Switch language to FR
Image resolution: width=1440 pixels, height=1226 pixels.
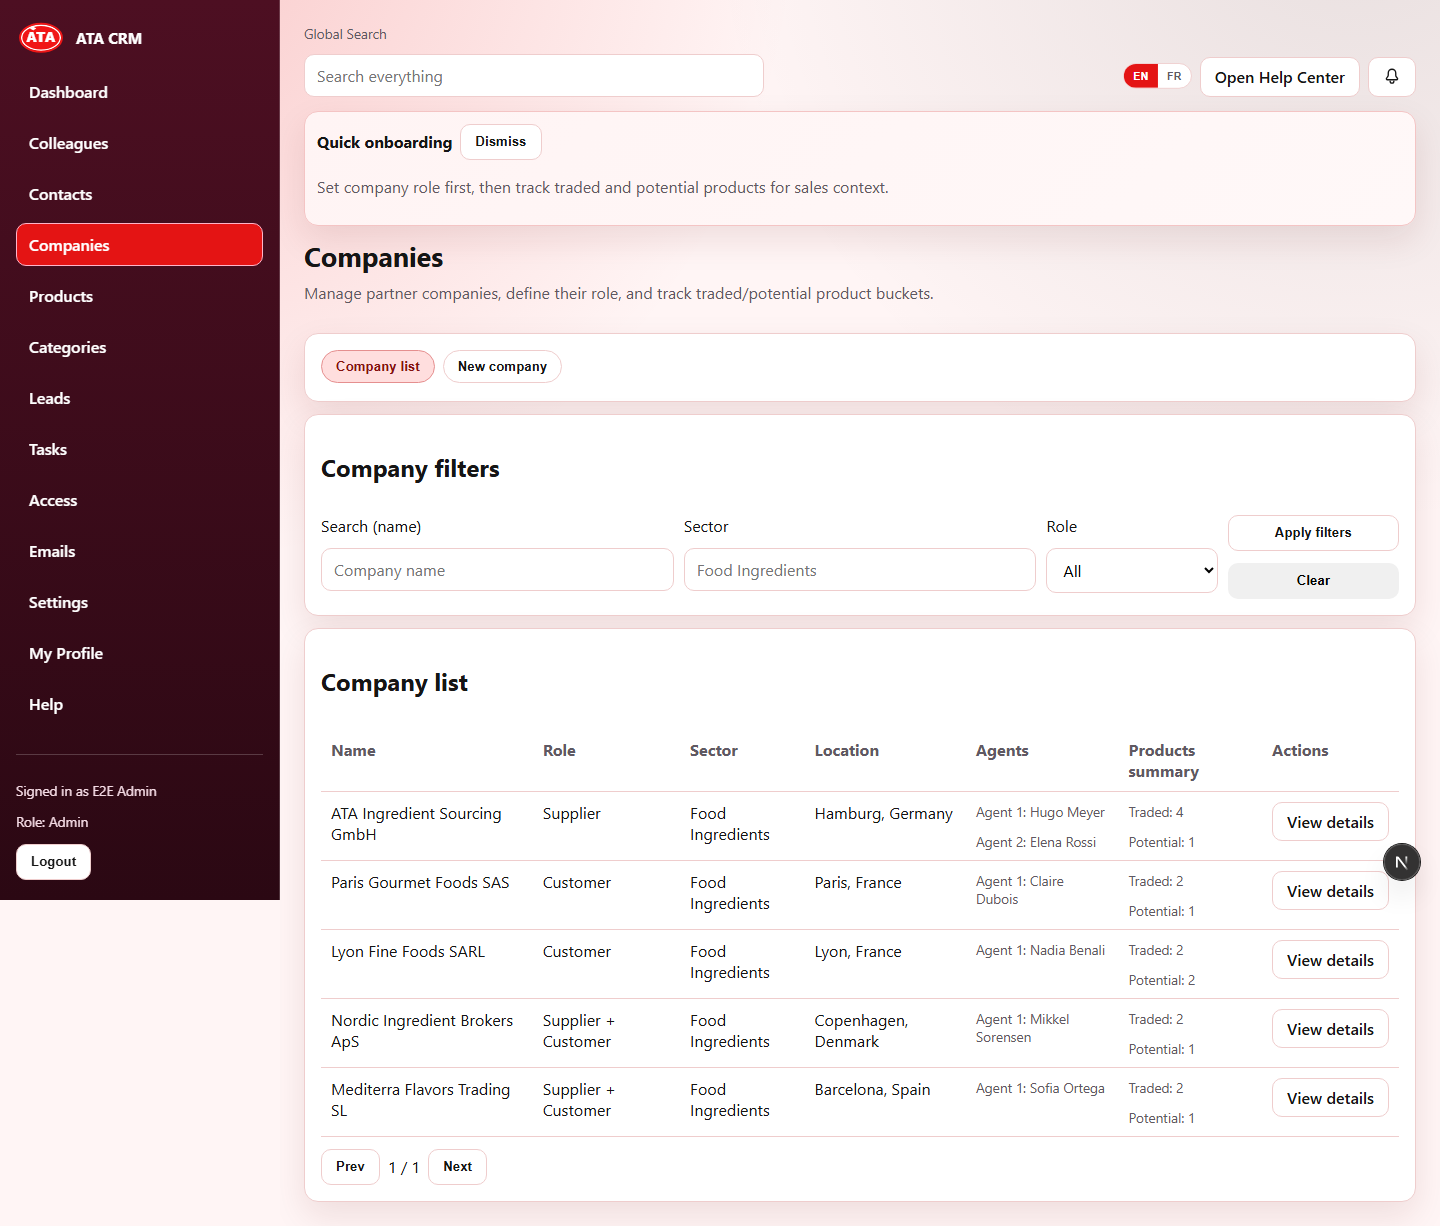(x=1173, y=76)
